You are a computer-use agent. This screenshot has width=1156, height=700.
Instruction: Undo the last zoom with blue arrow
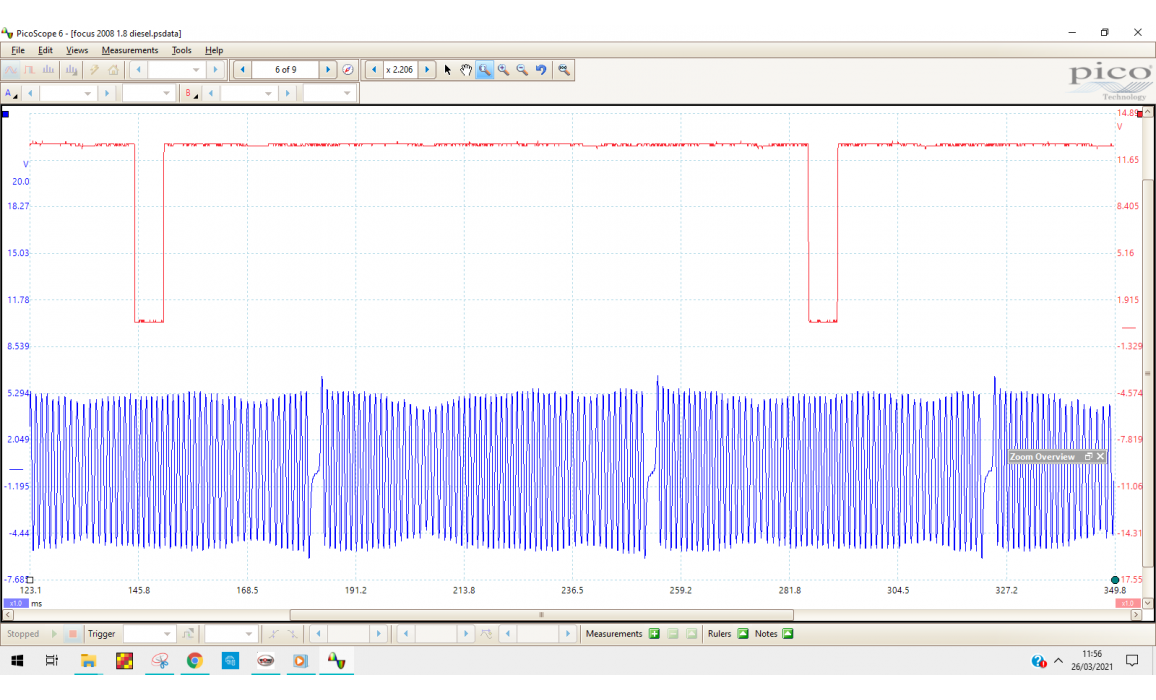(x=541, y=70)
